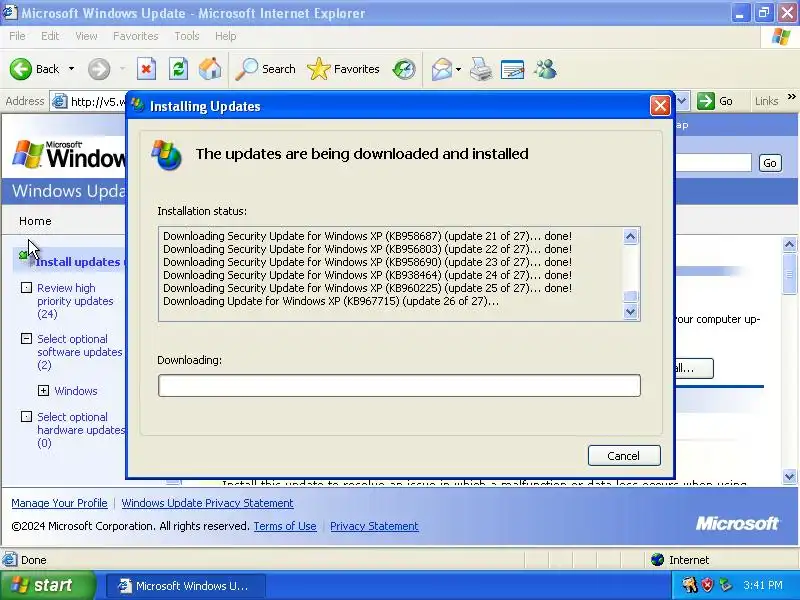Click the KB967715 update 26 status line
Image resolution: width=800 pixels, height=600 pixels.
[331, 301]
